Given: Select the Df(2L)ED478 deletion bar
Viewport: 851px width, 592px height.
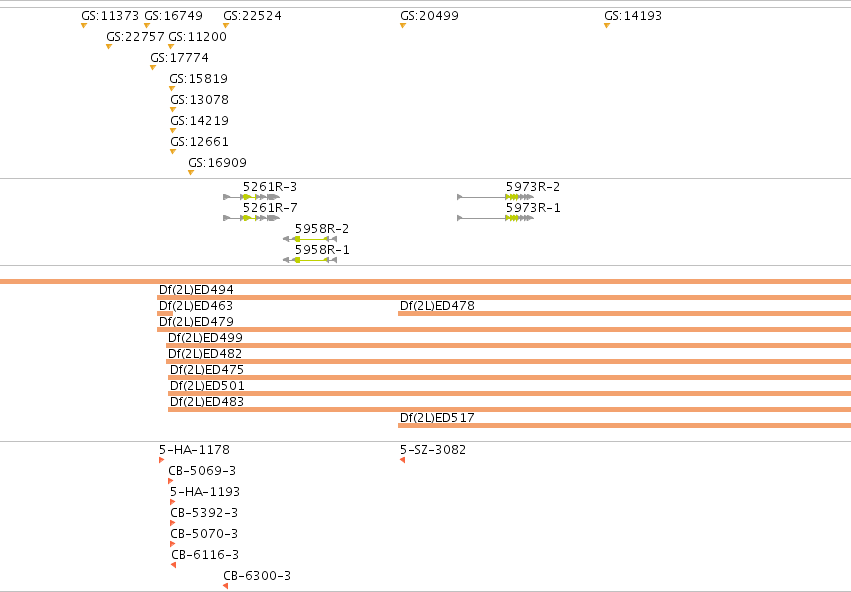Looking at the screenshot, I should coord(624,314).
